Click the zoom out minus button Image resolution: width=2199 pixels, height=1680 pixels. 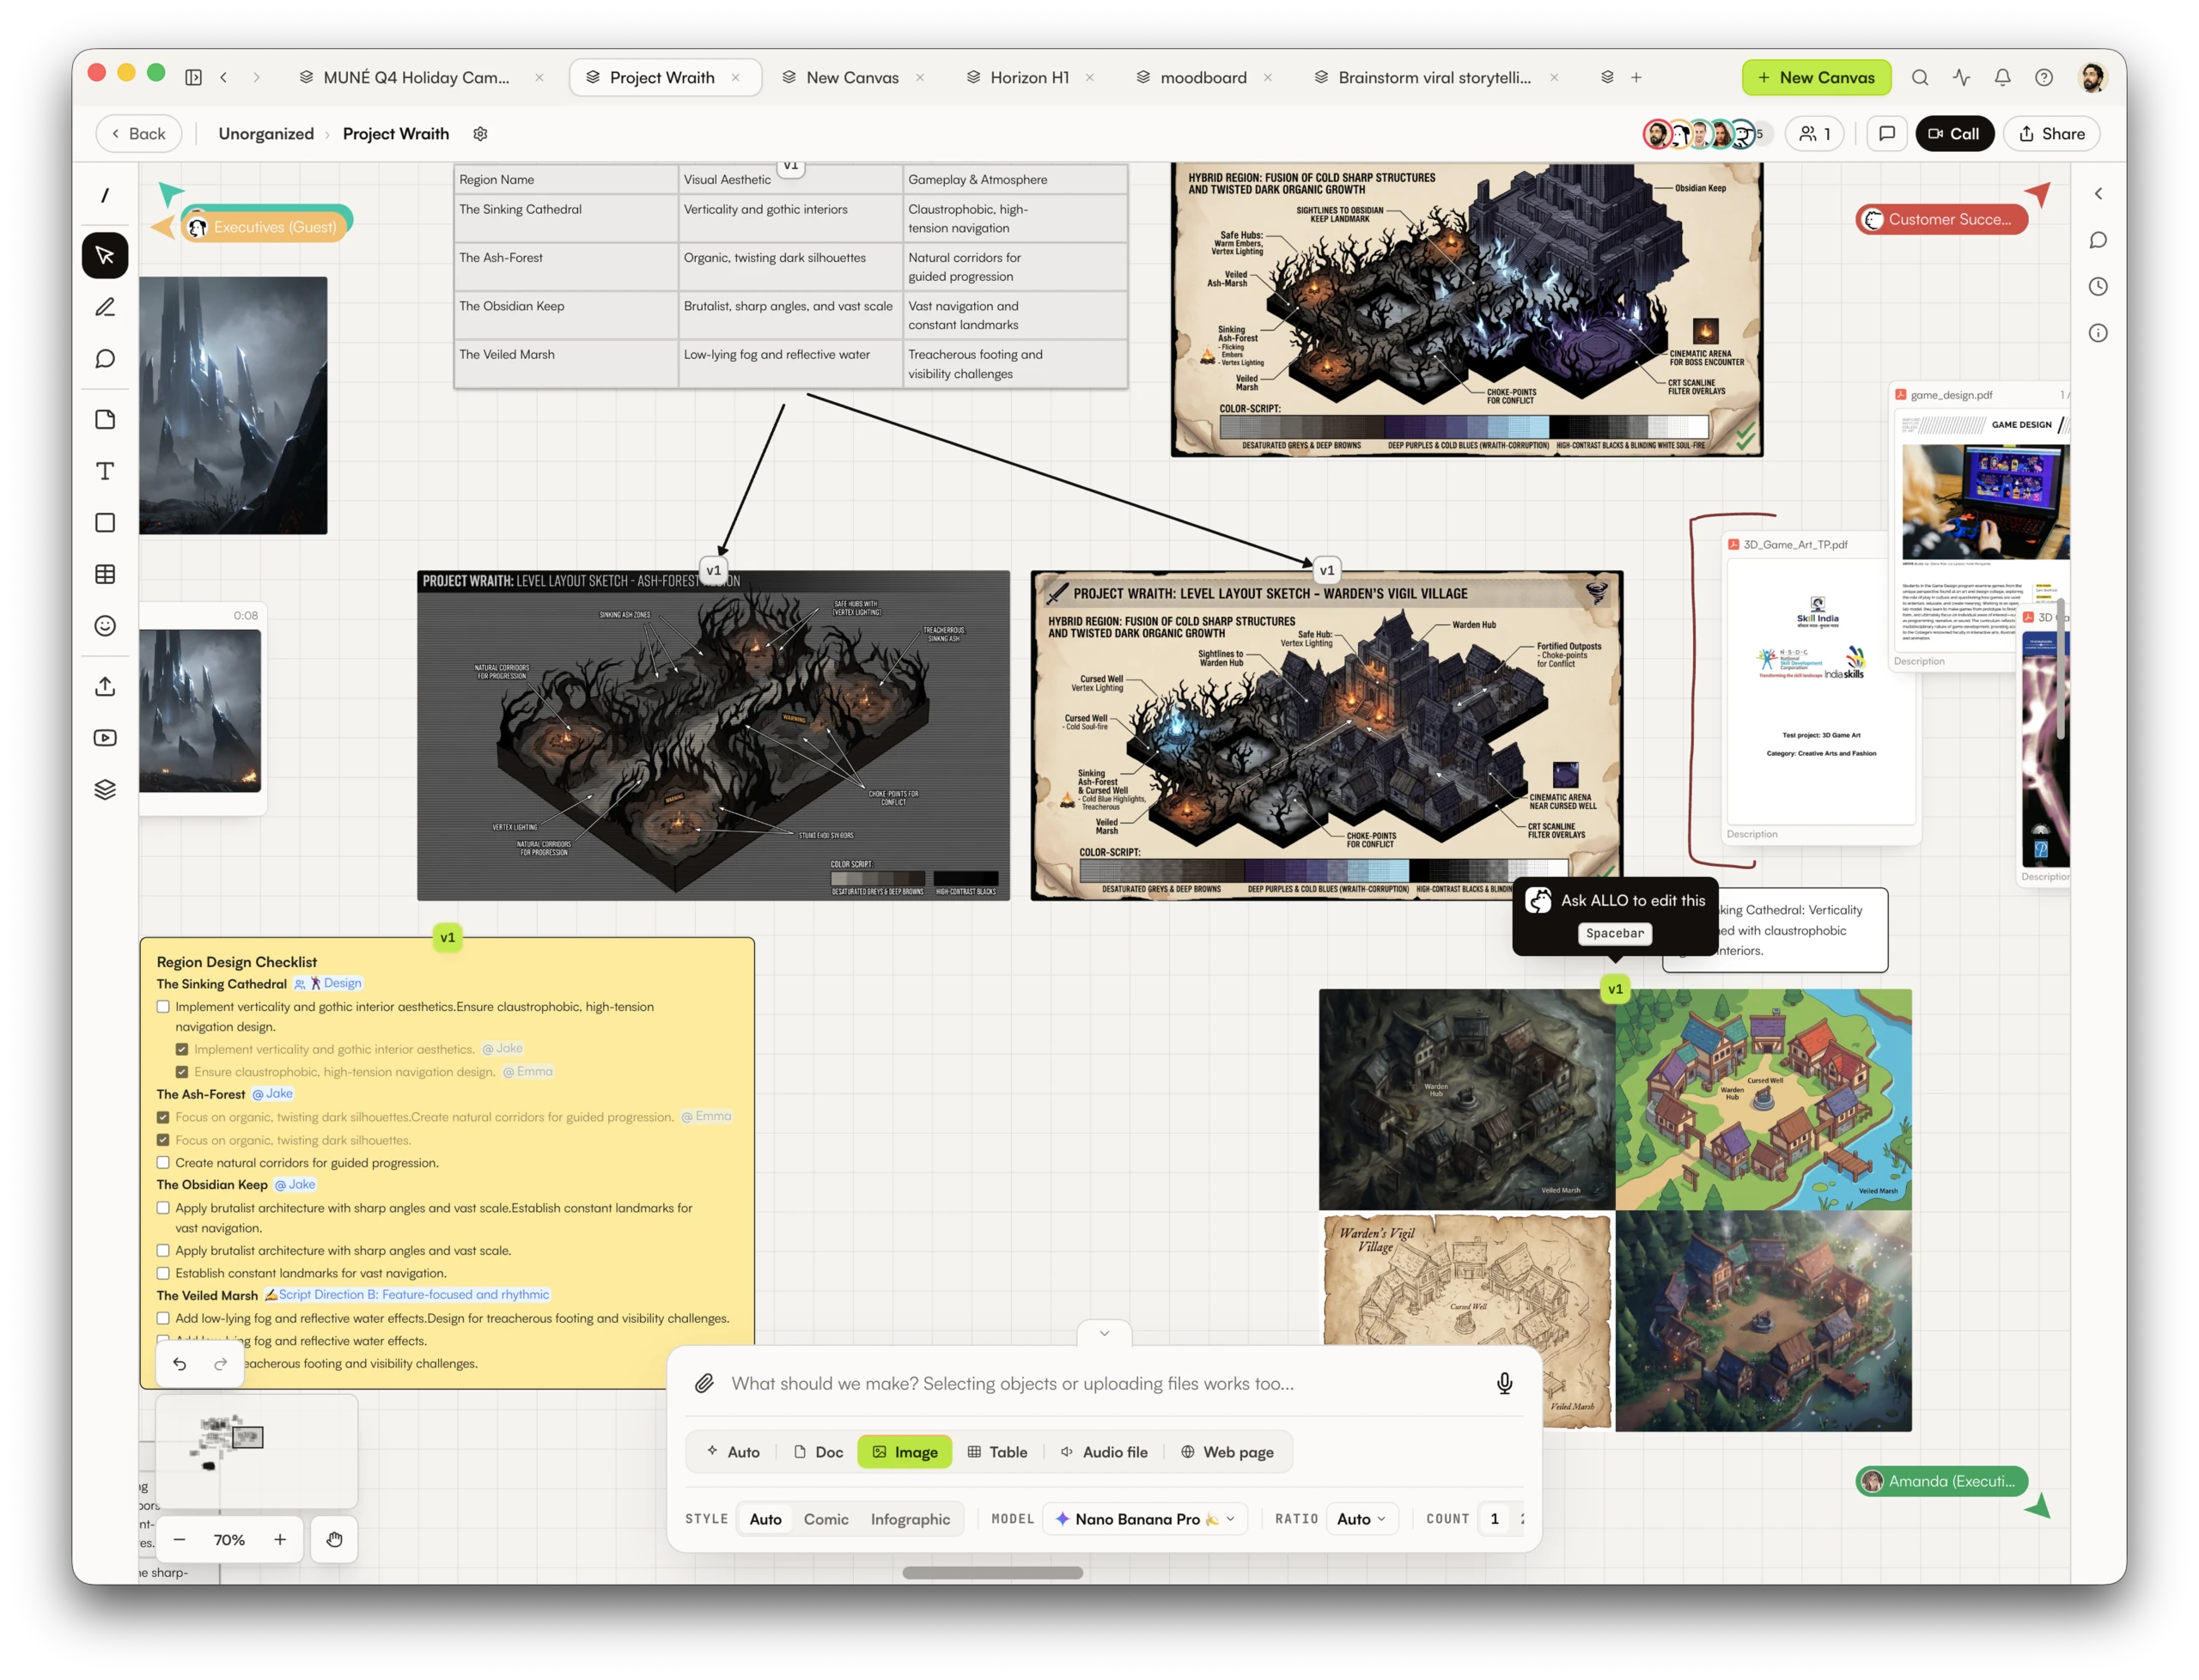click(180, 1540)
